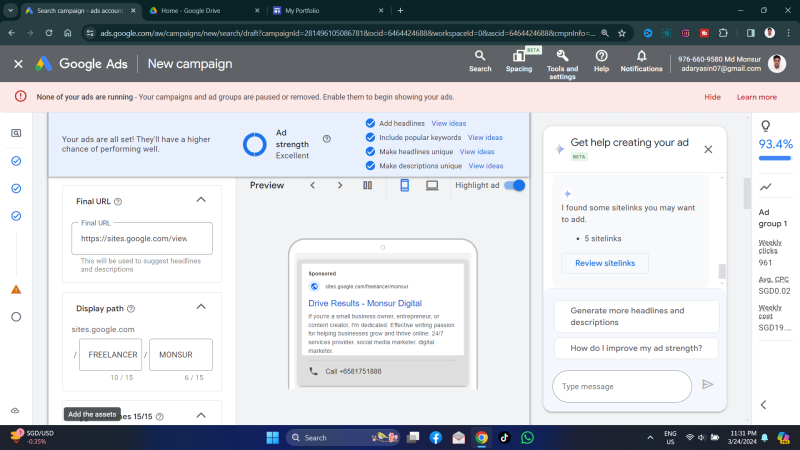Open the lightbulb optimization score icon
Screen dimensions: 800x450
[765, 126]
